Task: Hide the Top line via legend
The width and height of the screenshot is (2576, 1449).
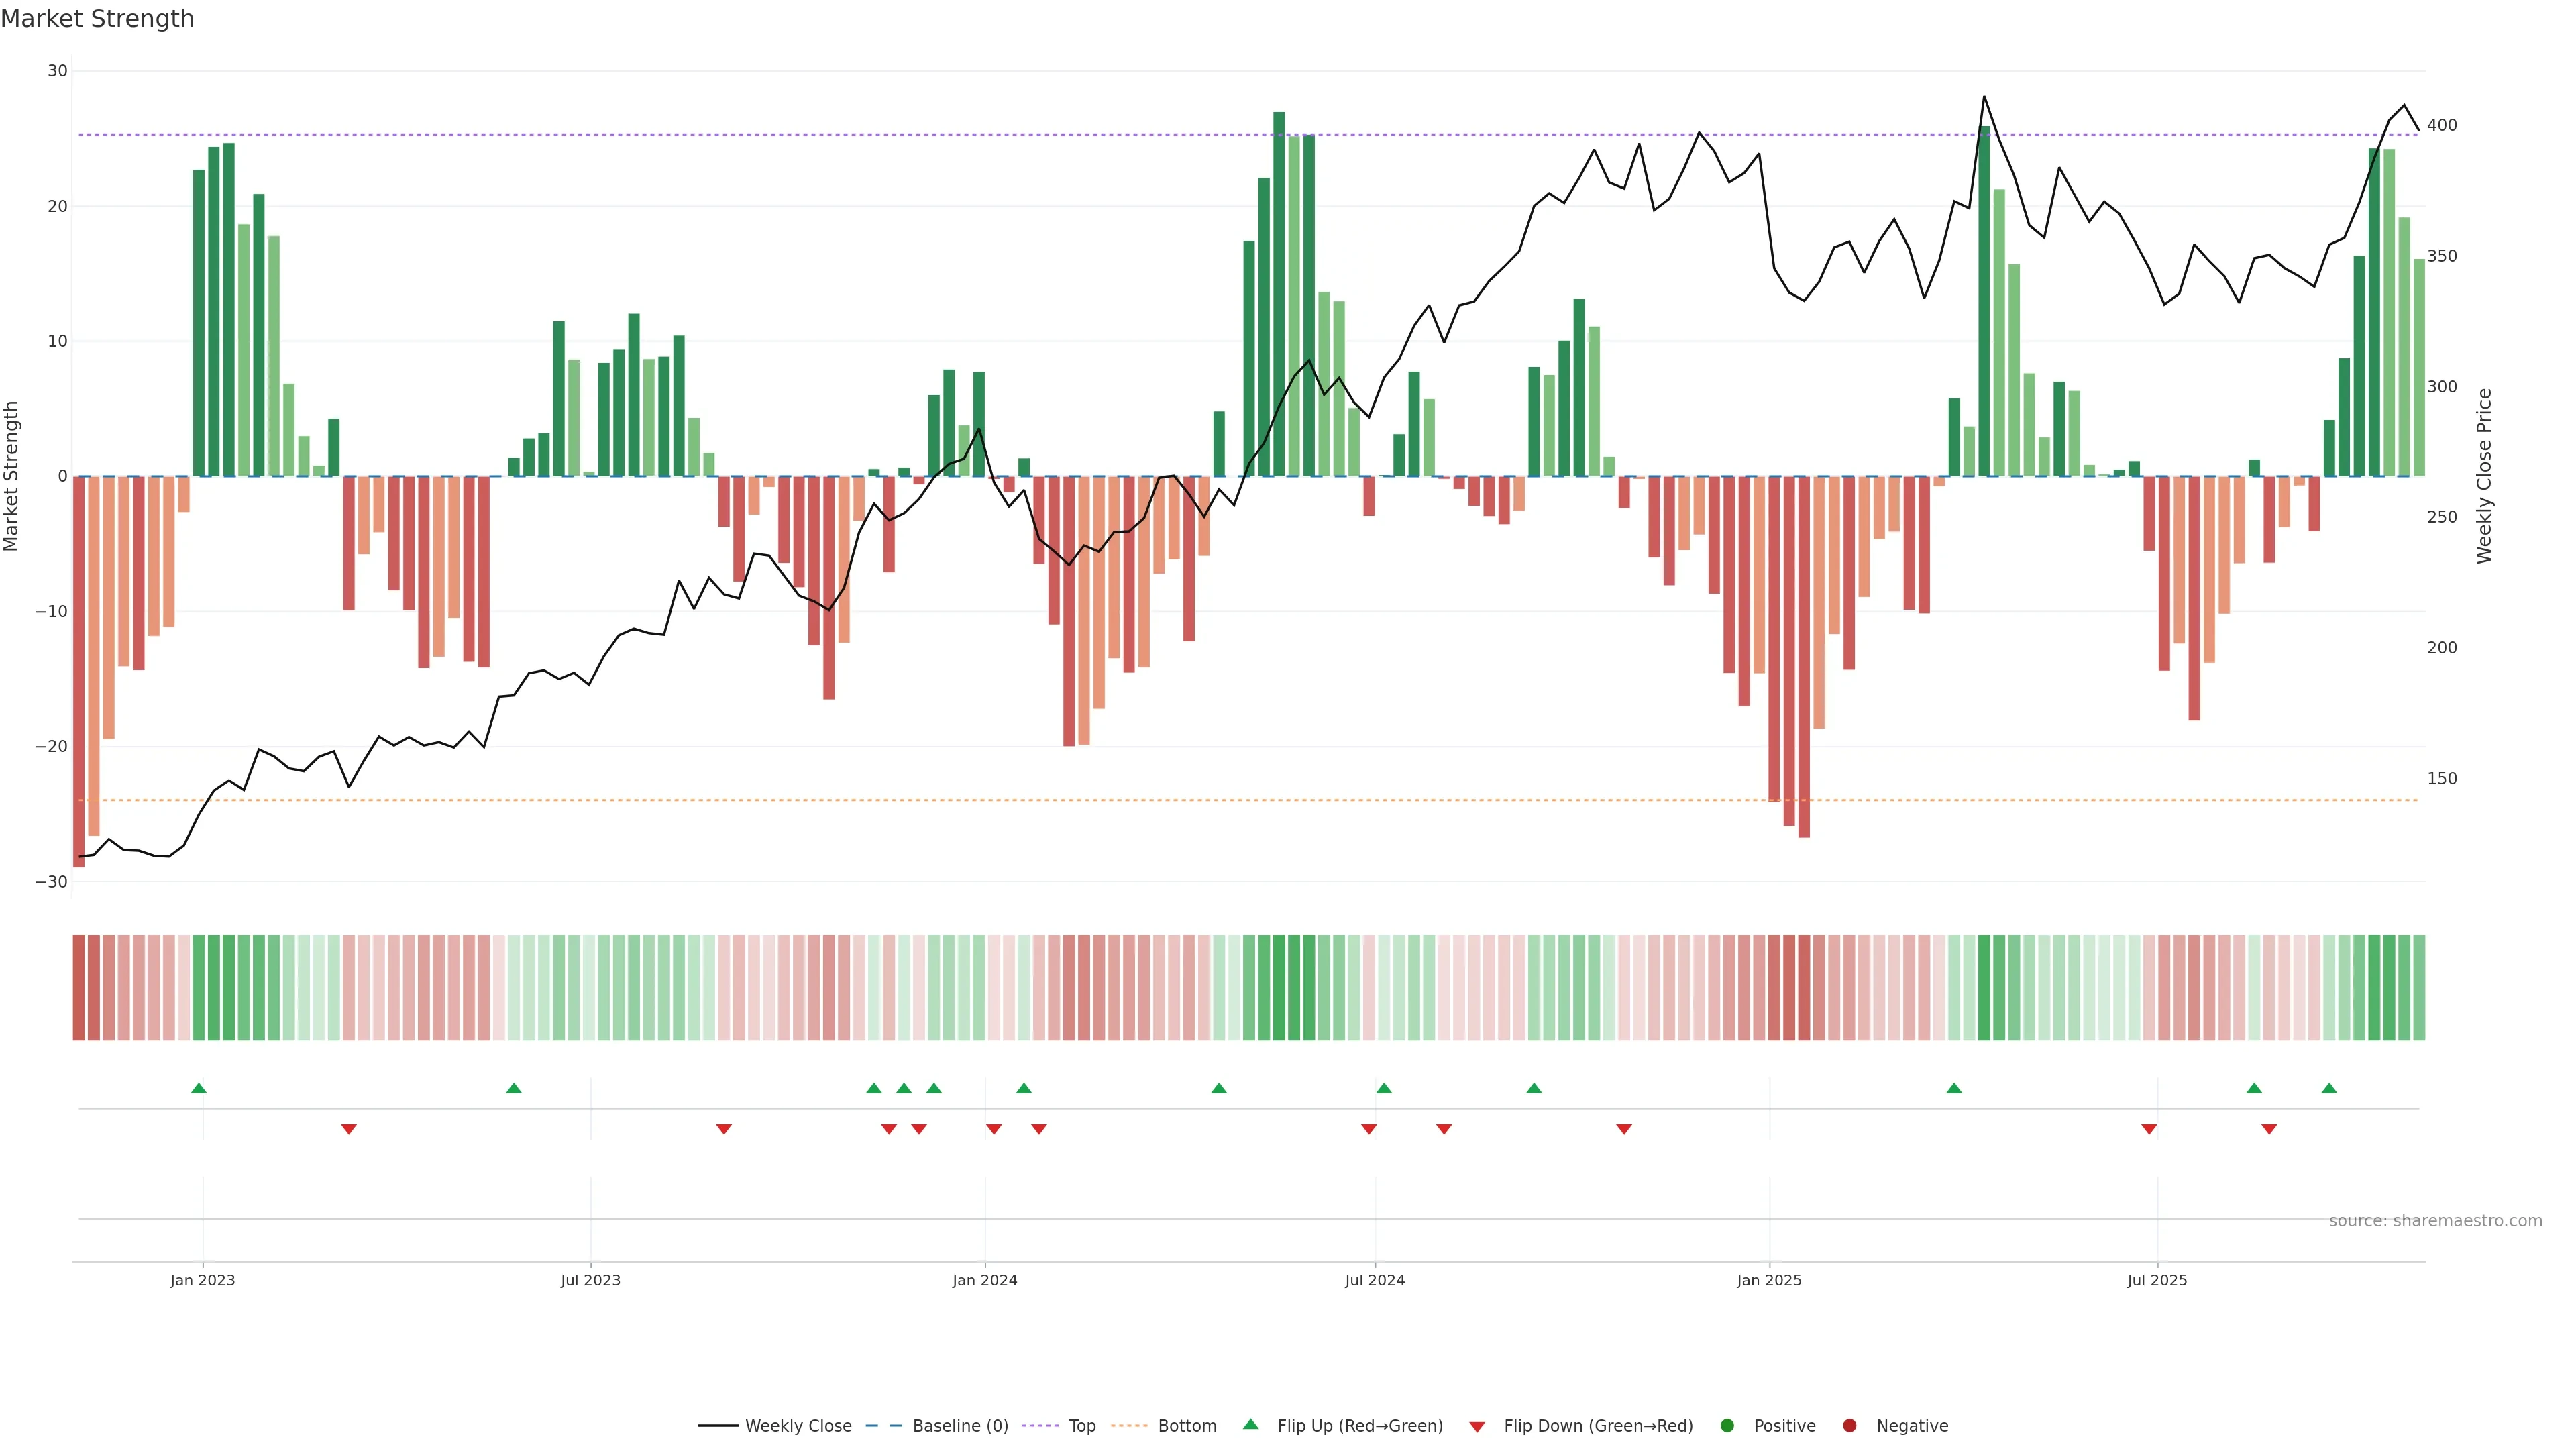Action: [1081, 1426]
